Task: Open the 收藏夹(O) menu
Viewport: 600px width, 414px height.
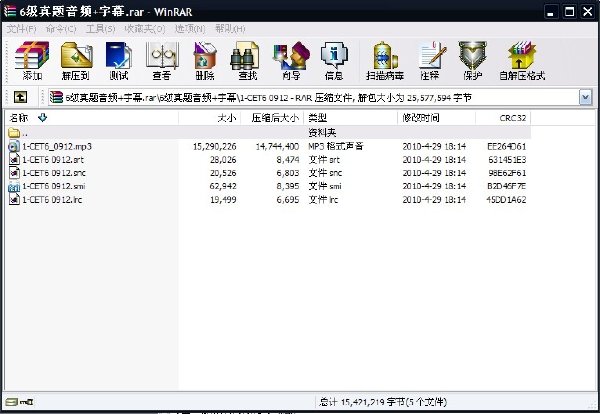Action: point(145,29)
